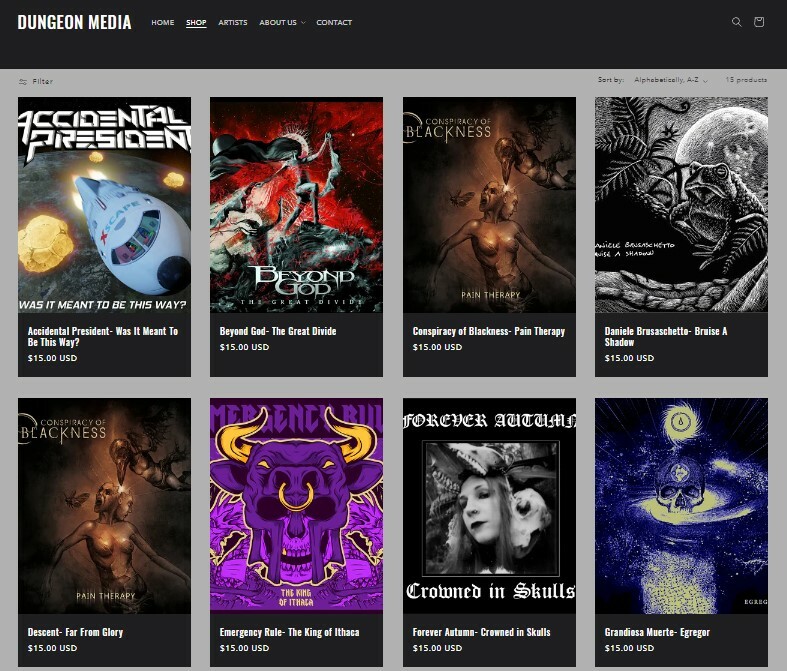Click the 'Sort by:' label
This screenshot has height=671, width=787.
[x=611, y=80]
